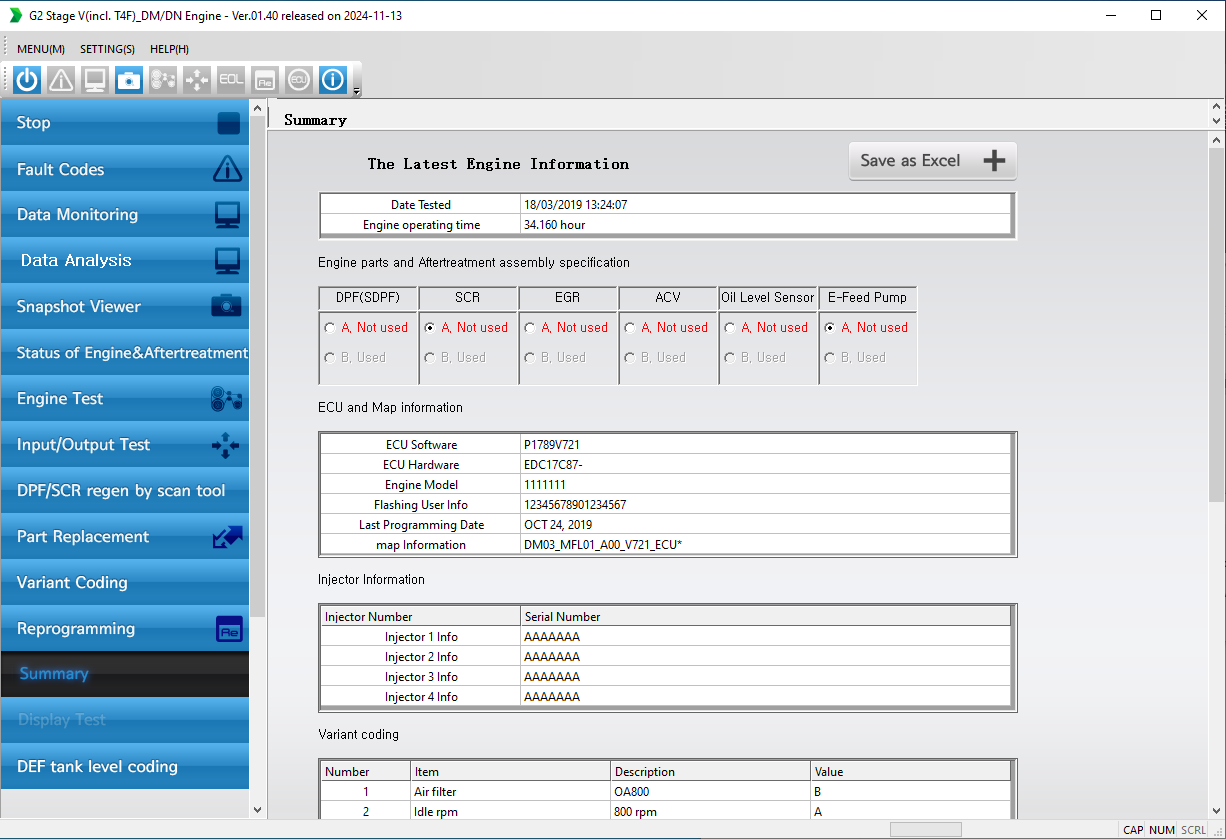
Task: Open Engine Test sidebar item
Action: click(124, 399)
